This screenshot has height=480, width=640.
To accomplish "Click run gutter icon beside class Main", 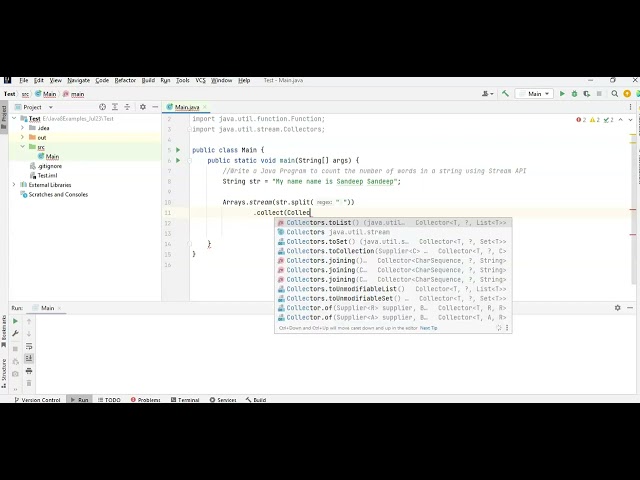I will [178, 150].
